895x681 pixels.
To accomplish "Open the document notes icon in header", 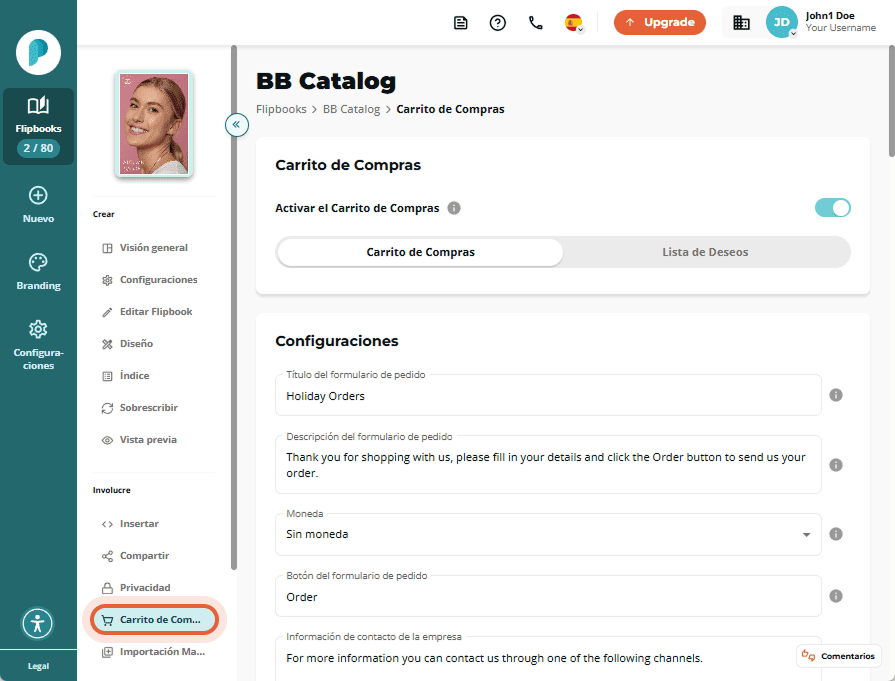I will tap(460, 23).
